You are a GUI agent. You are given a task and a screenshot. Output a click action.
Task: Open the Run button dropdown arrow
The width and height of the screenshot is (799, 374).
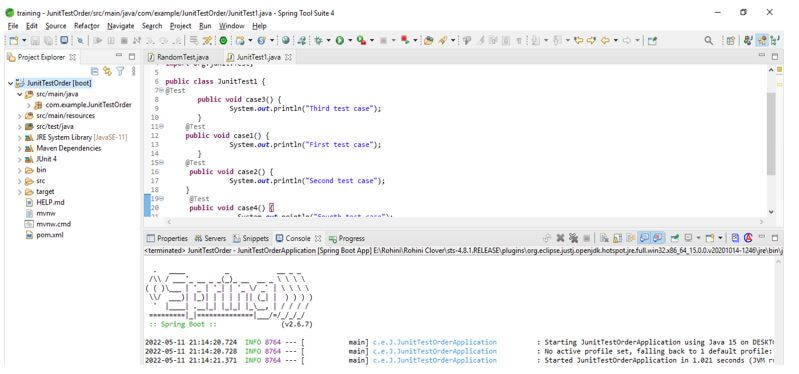(350, 41)
